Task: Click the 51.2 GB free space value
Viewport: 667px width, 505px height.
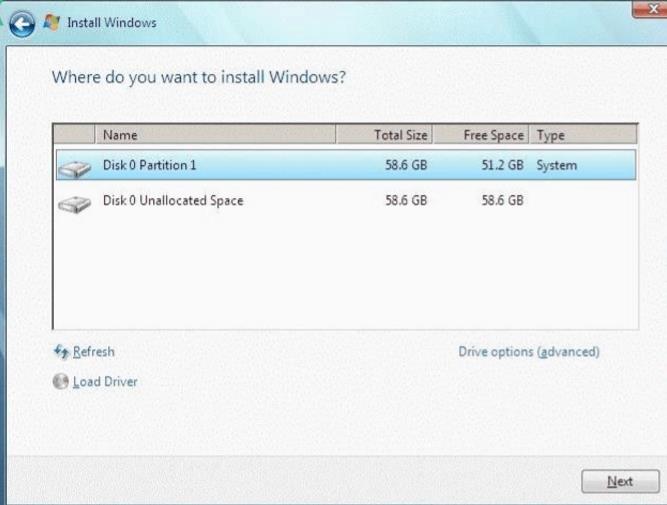Action: (x=502, y=165)
